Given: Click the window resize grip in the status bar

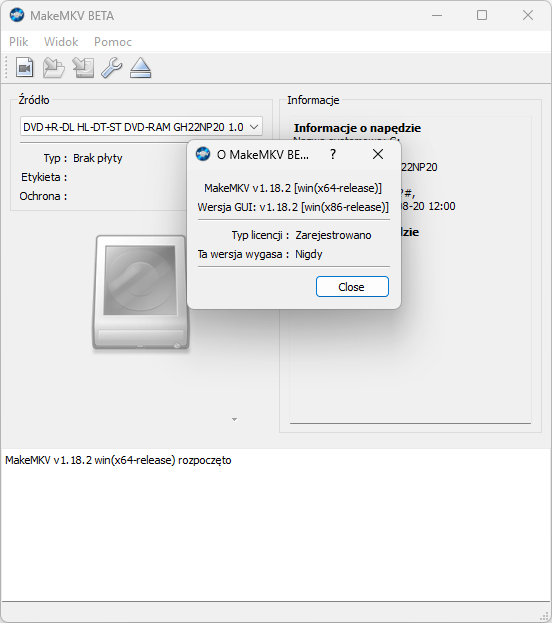Looking at the screenshot, I should click(x=544, y=615).
